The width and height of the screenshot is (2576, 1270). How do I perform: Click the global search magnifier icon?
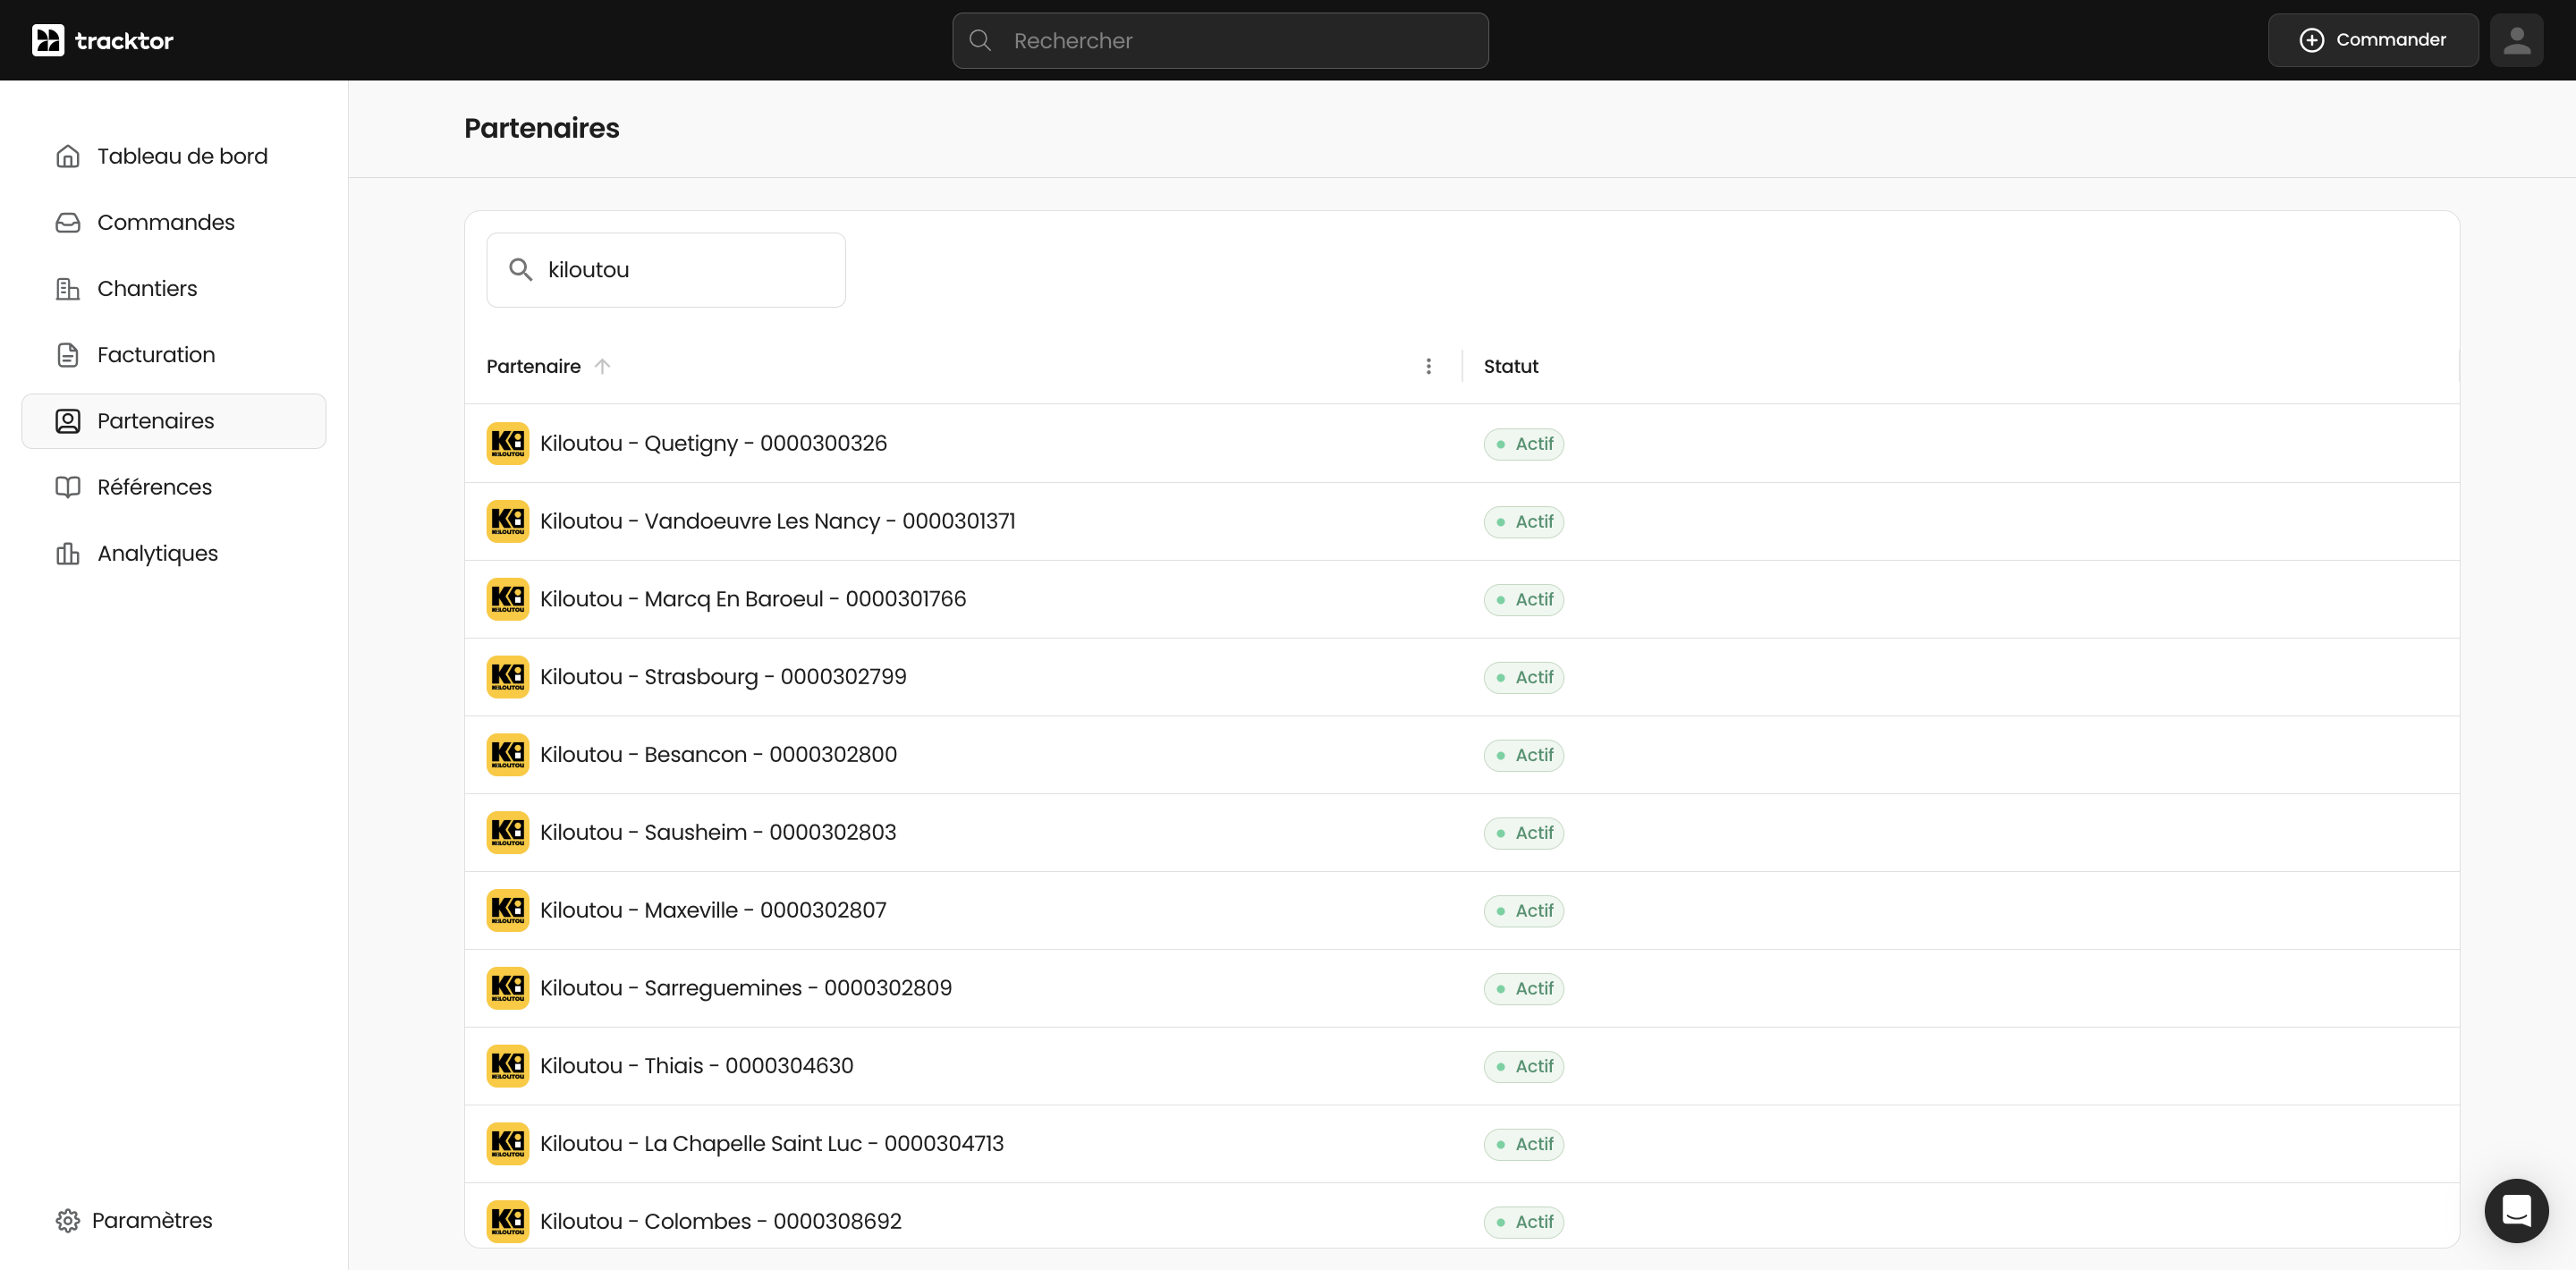tap(980, 40)
